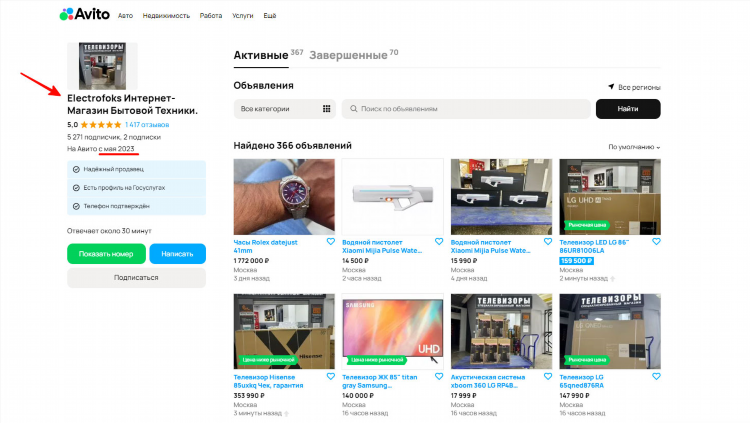Favorite the Часы Rolex datejust listing
Viewport: 750px width, 423px height.
(331, 242)
